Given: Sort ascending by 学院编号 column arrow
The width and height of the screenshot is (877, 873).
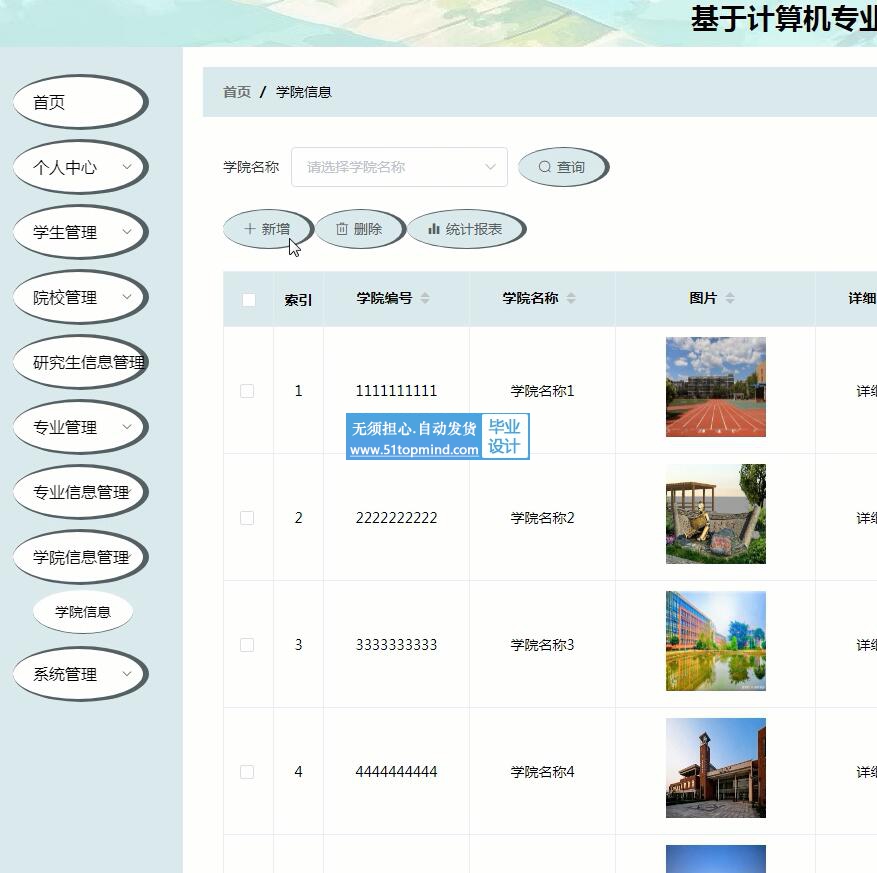Looking at the screenshot, I should 425,295.
